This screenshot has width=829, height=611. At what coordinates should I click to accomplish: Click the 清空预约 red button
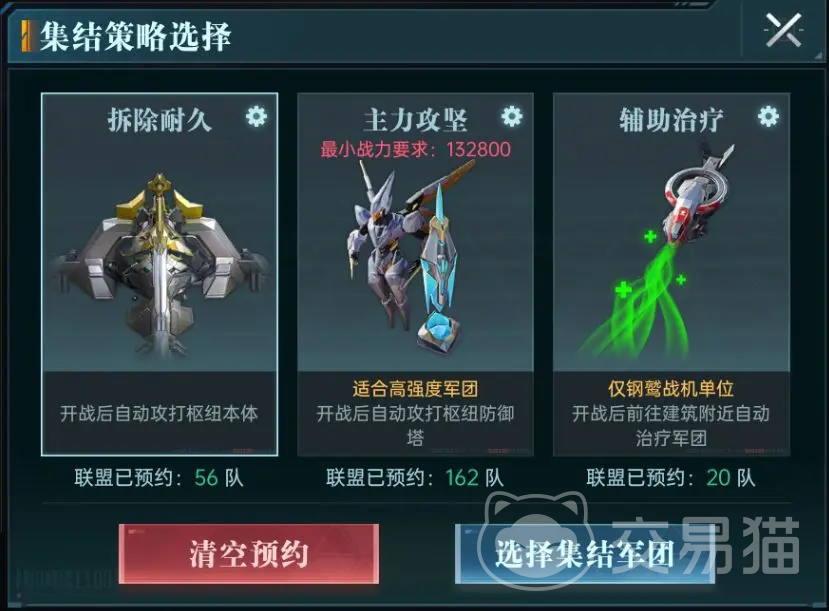249,554
